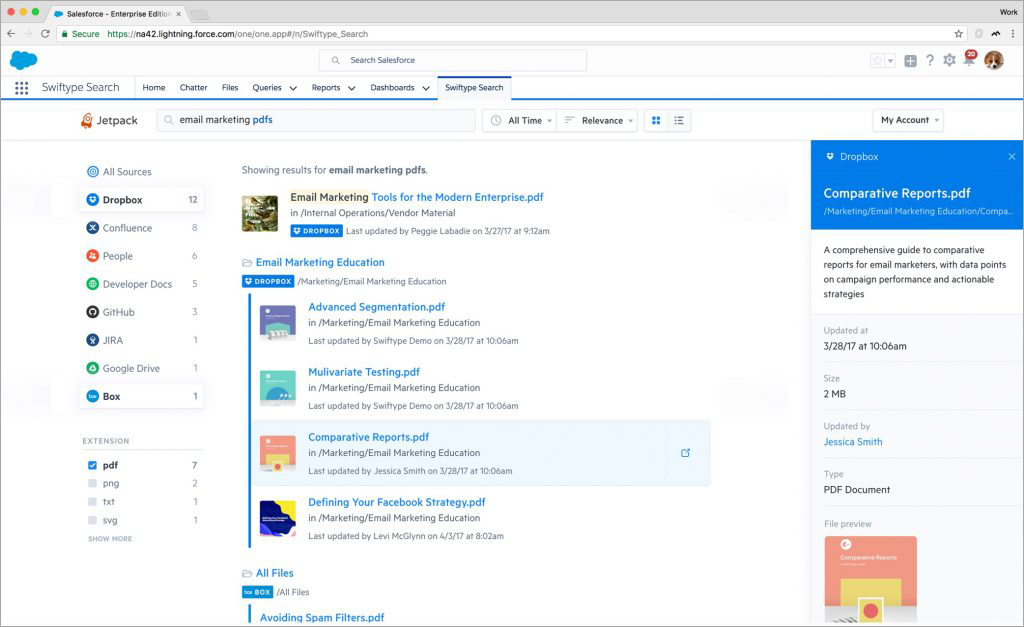Viewport: 1024px width, 627px height.
Task: Open the Chatter tab
Action: coord(193,88)
